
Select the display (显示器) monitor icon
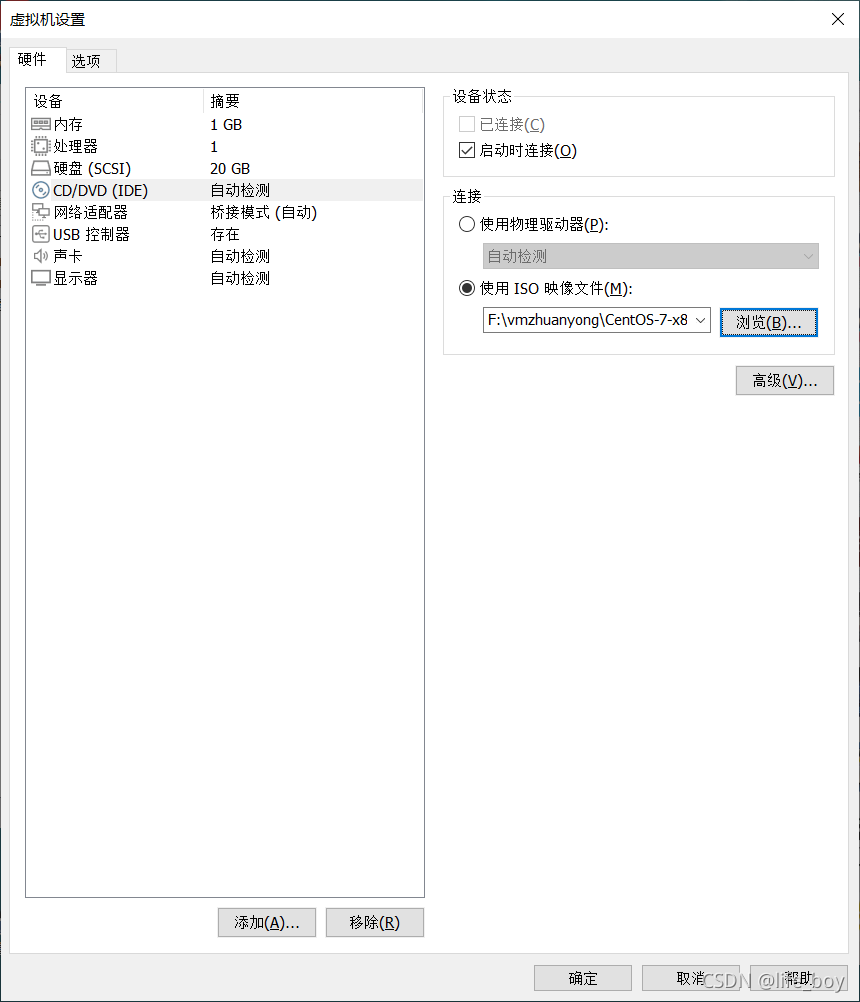click(41, 279)
